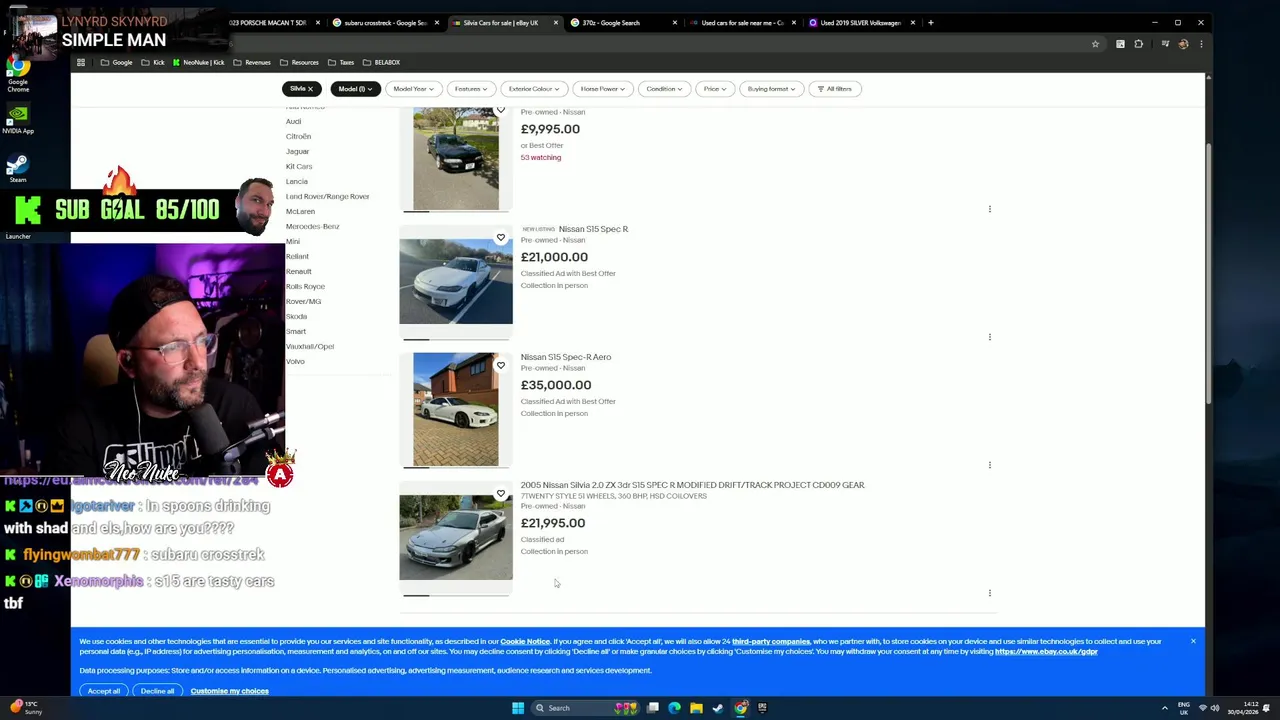Screen dimensions: 1280x720
Task: Expand the Model filter dropdown
Action: tap(355, 89)
